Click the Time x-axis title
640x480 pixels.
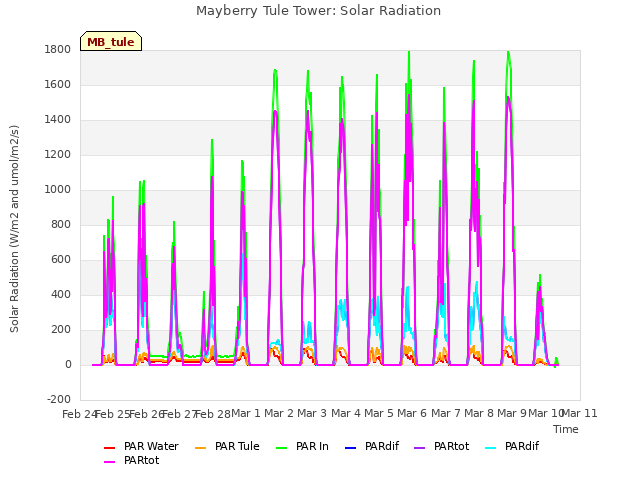point(566,429)
